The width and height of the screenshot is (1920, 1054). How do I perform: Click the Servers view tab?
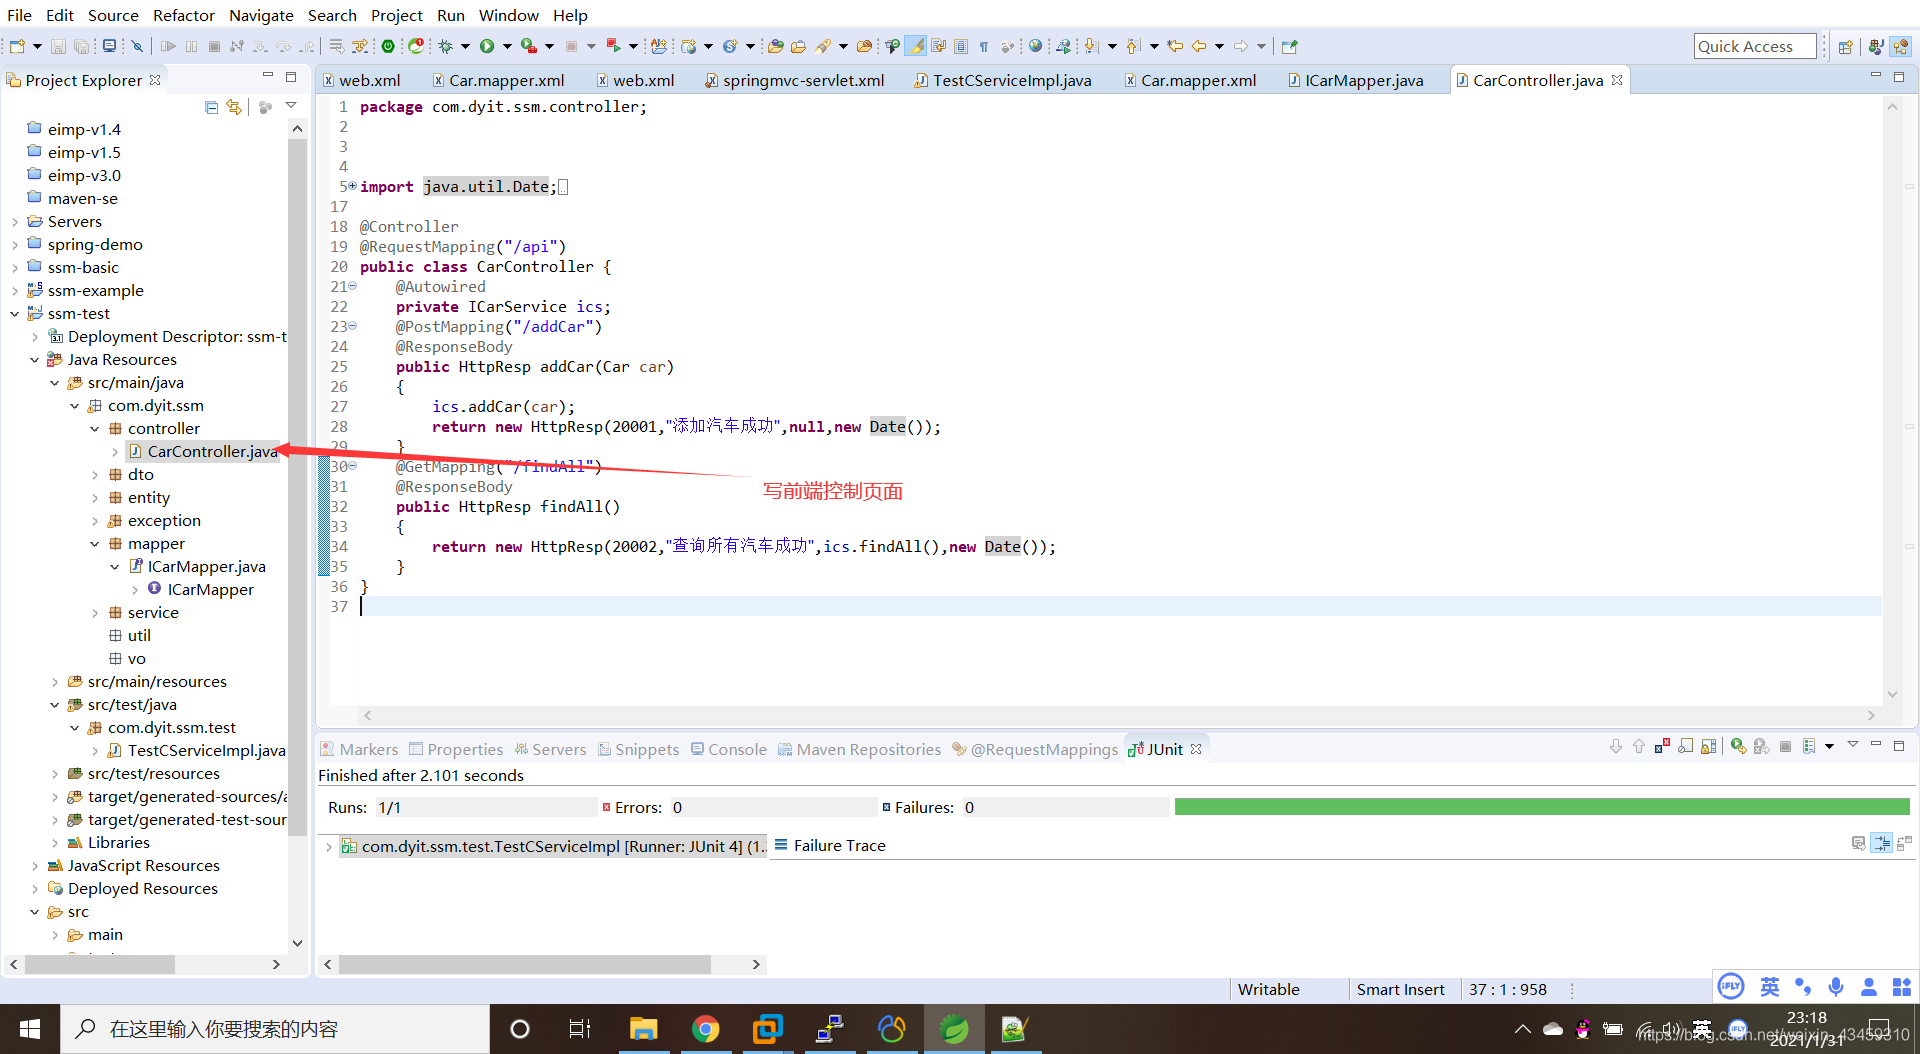tap(550, 749)
